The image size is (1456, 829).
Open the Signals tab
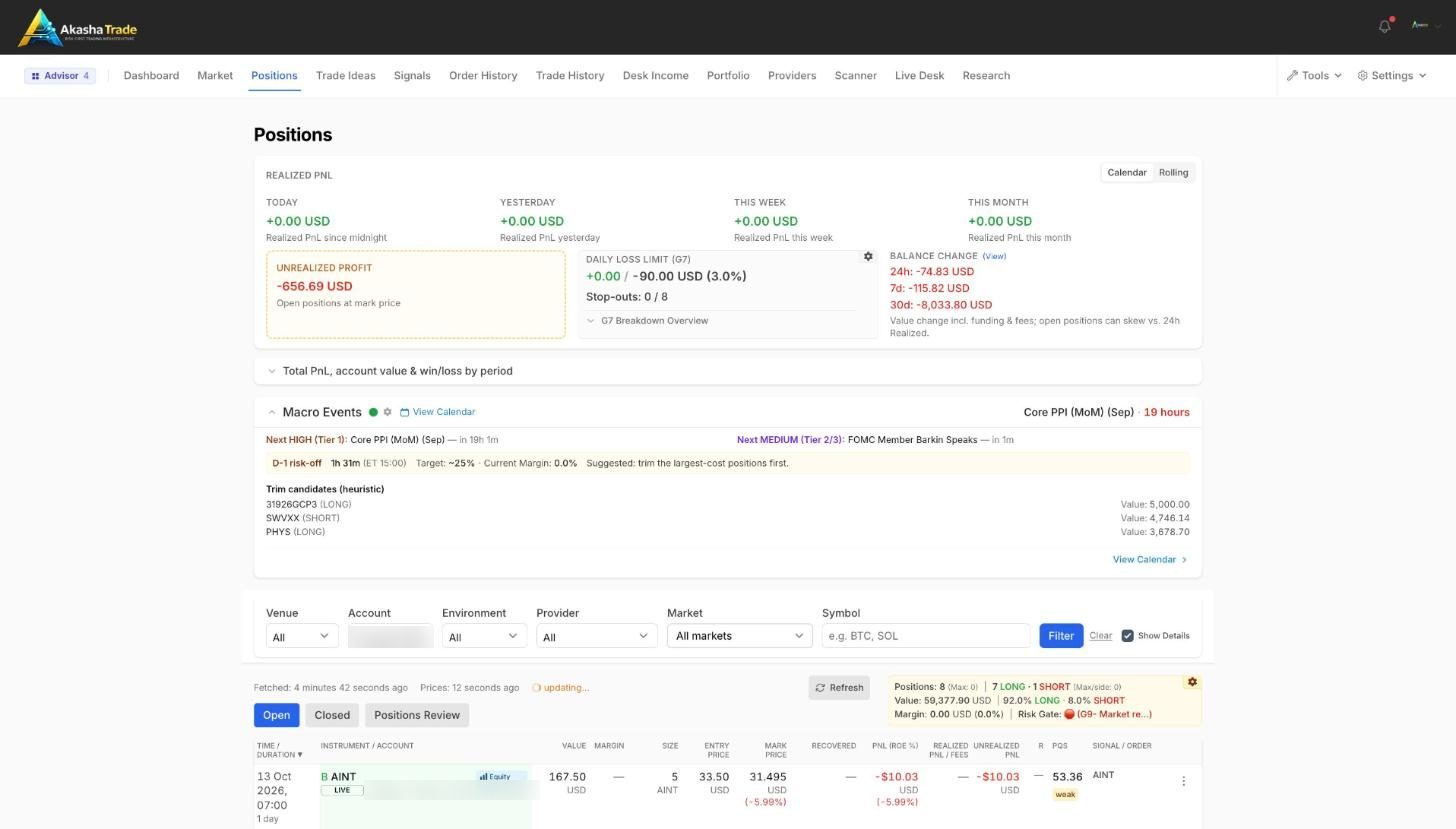point(412,76)
